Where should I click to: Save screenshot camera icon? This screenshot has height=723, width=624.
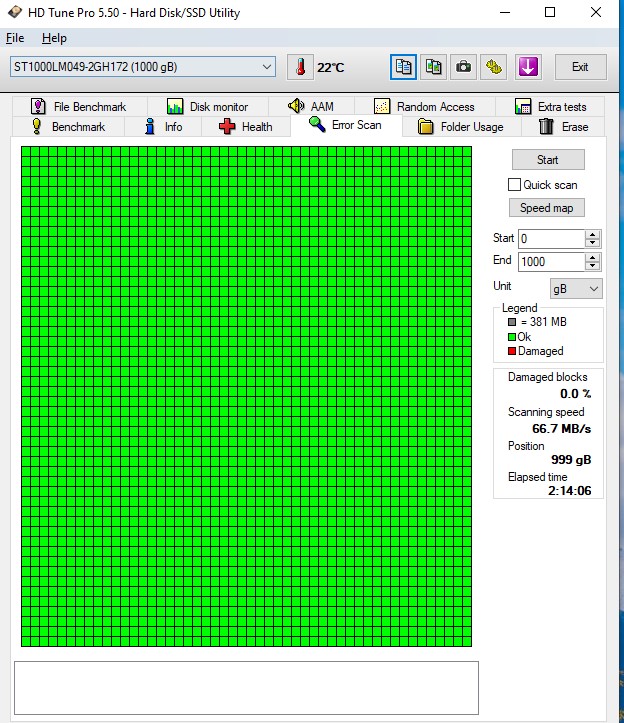[463, 67]
